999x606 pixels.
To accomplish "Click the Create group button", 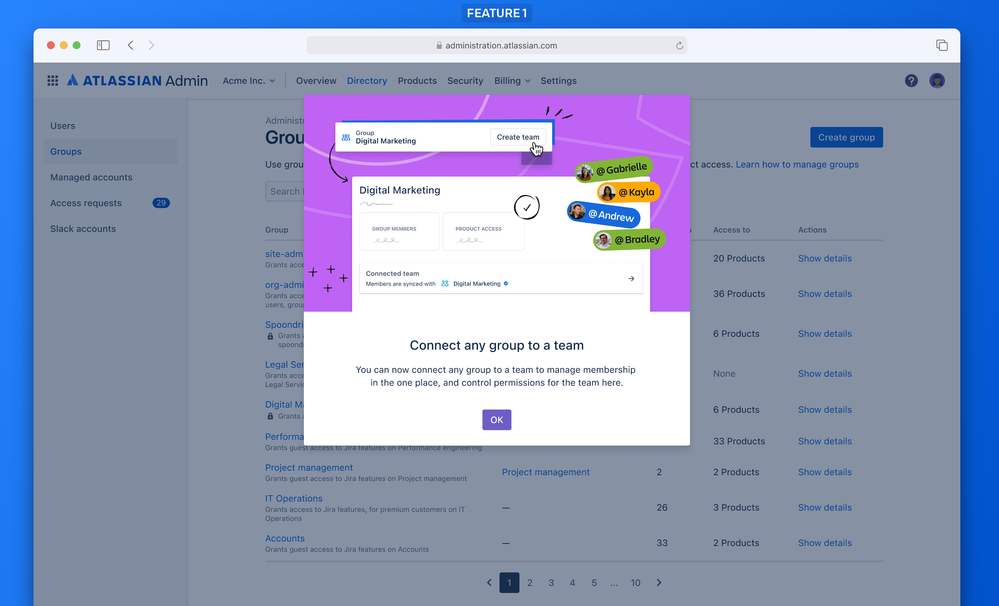I will pyautogui.click(x=846, y=137).
